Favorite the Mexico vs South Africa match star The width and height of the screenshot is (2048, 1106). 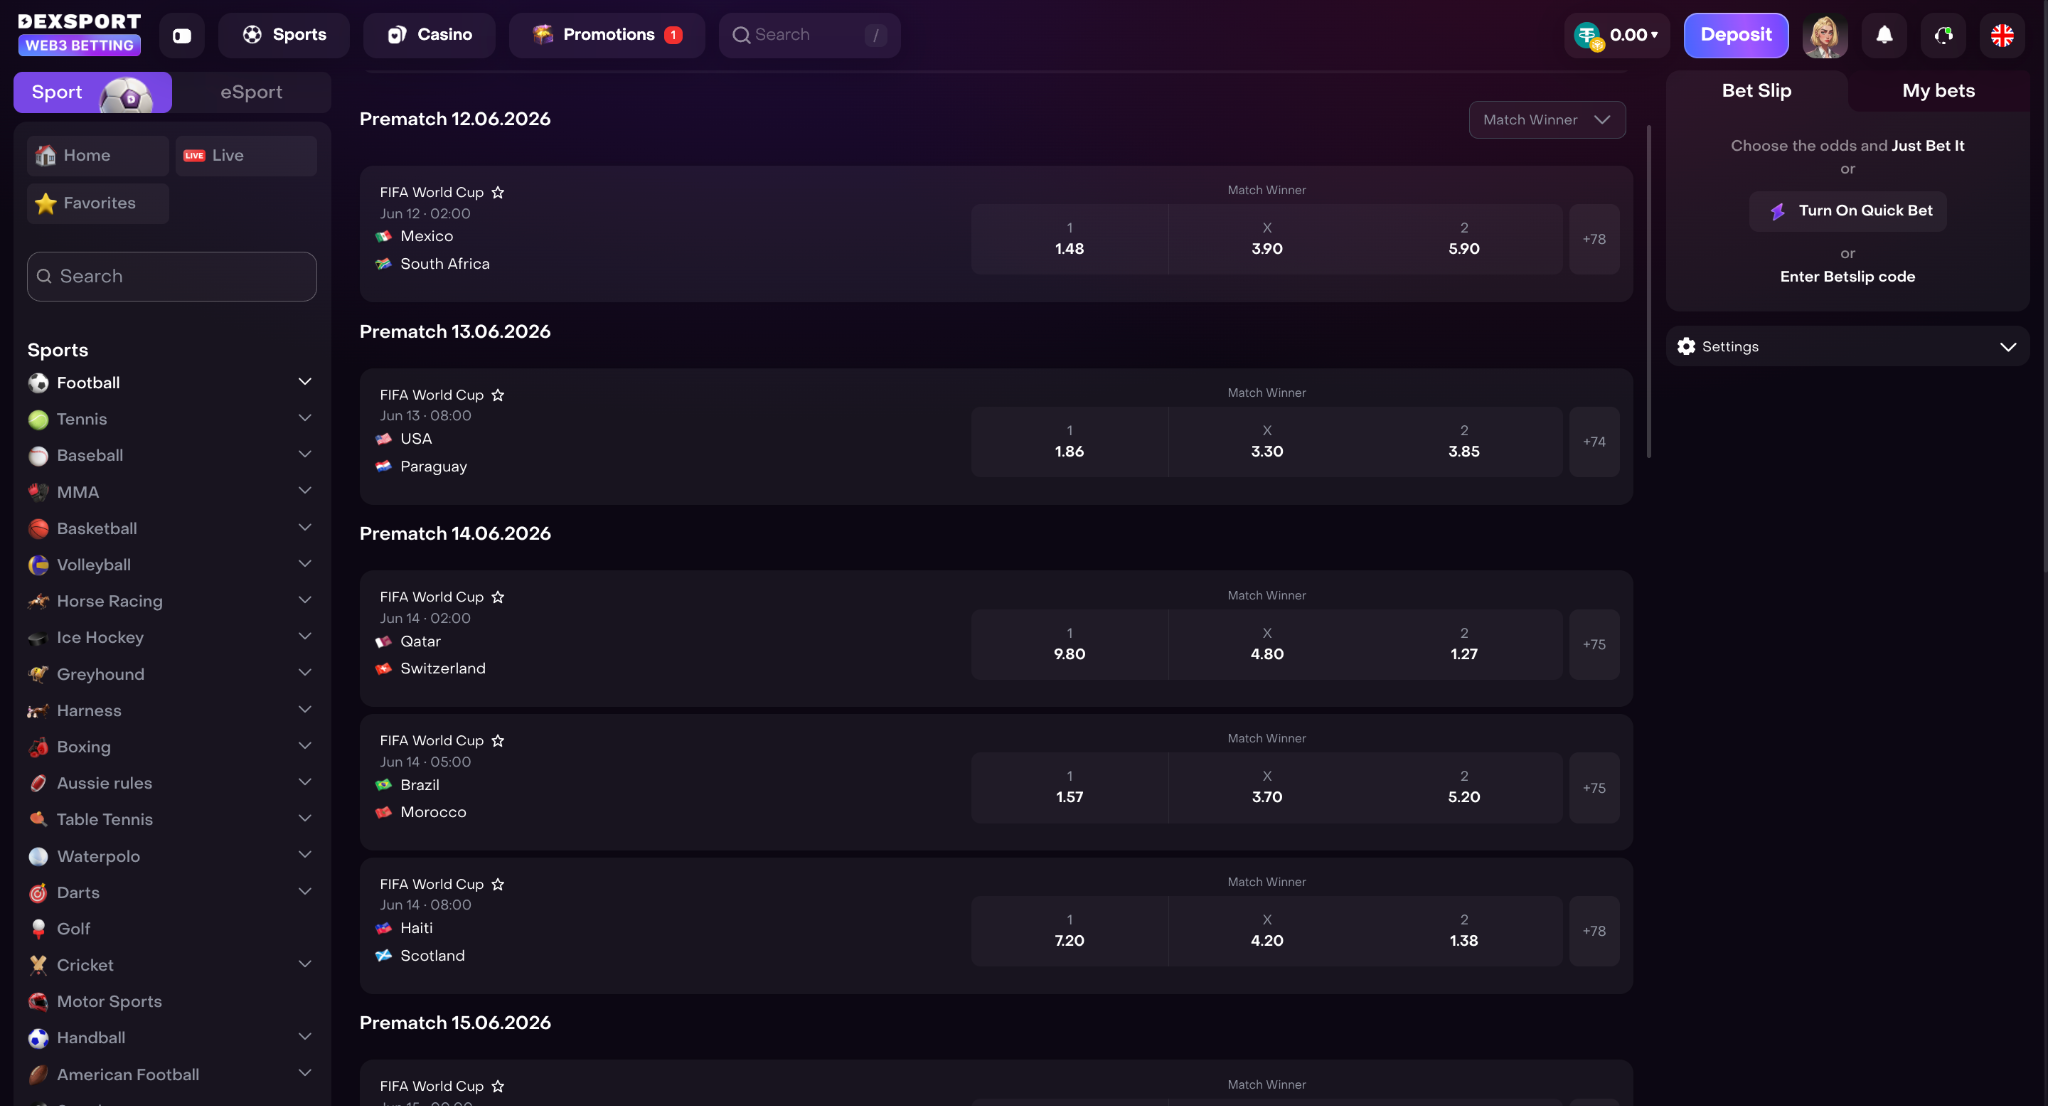498,192
